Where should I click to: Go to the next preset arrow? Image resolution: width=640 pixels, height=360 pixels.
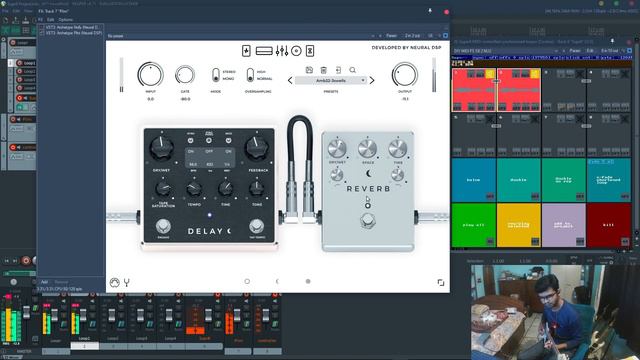point(372,80)
